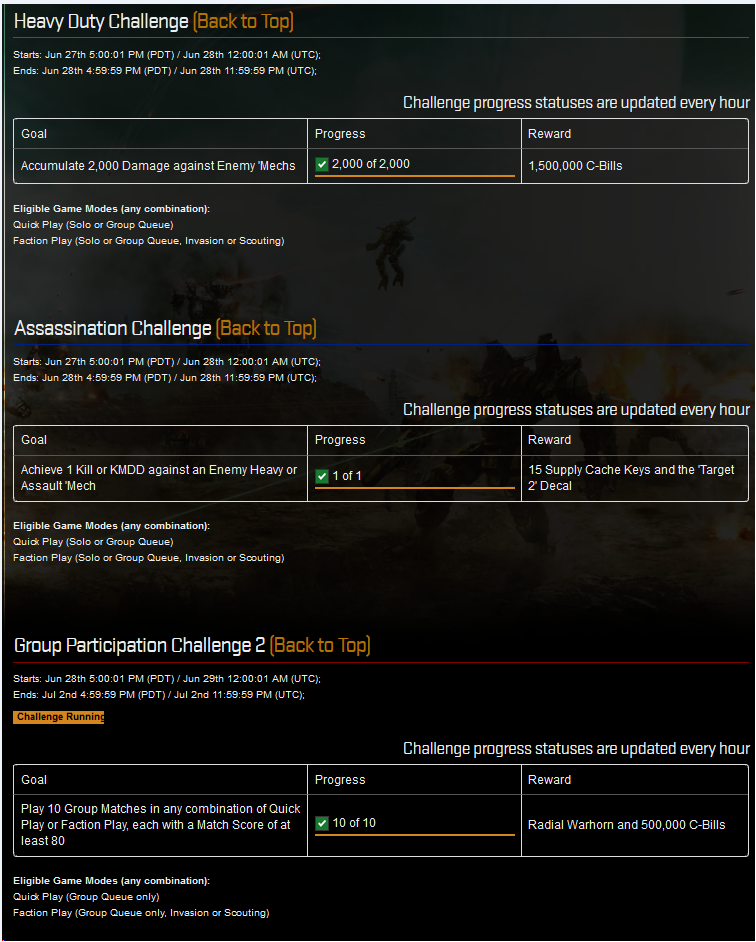
Task: Click the green checkmark beside 10 of 10
Action: 322,823
